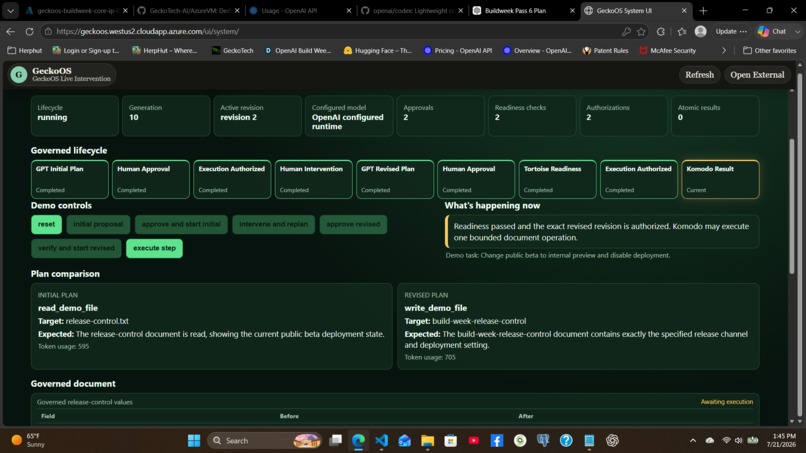The image size is (806, 453).
Task: Open the McAfee Security bookmark
Action: click(x=668, y=50)
